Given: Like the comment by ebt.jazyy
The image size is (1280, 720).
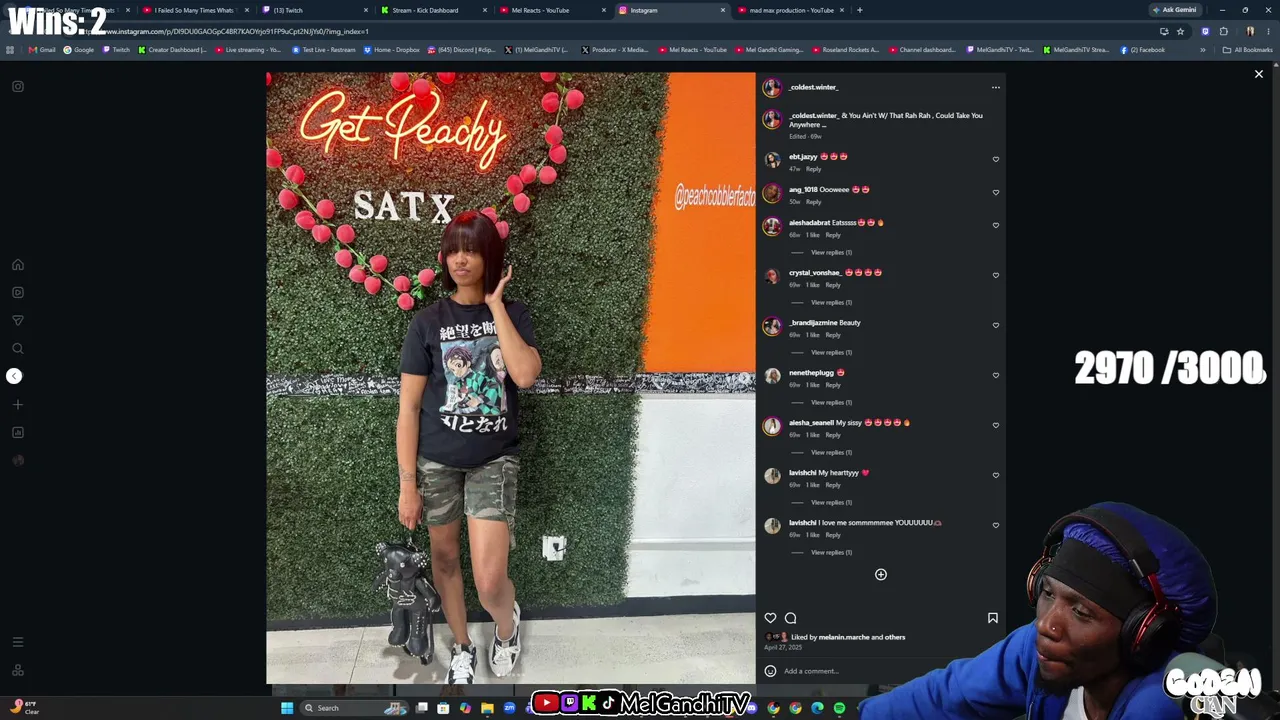Looking at the screenshot, I should pos(996,159).
